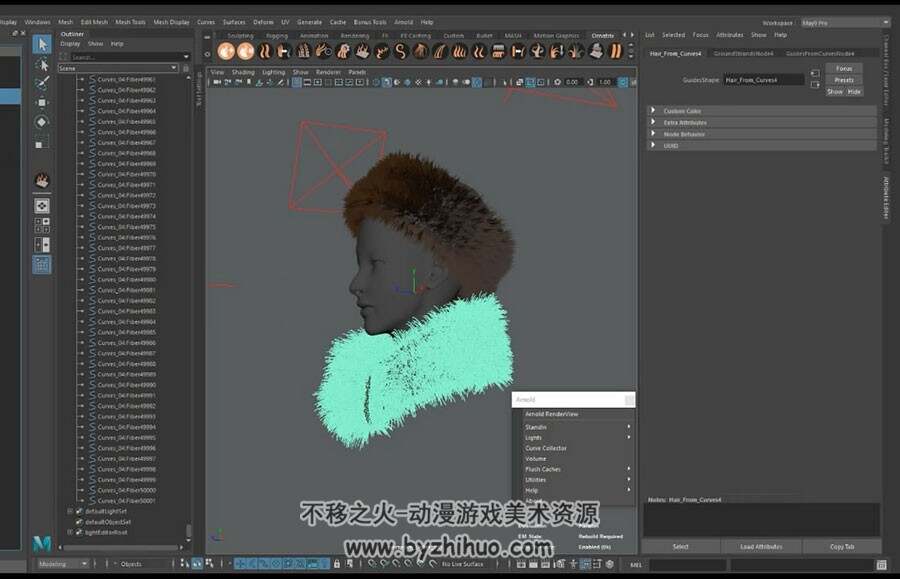900x579 pixels.
Task: Open Script Editor icon at bottom right
Action: pos(882,565)
